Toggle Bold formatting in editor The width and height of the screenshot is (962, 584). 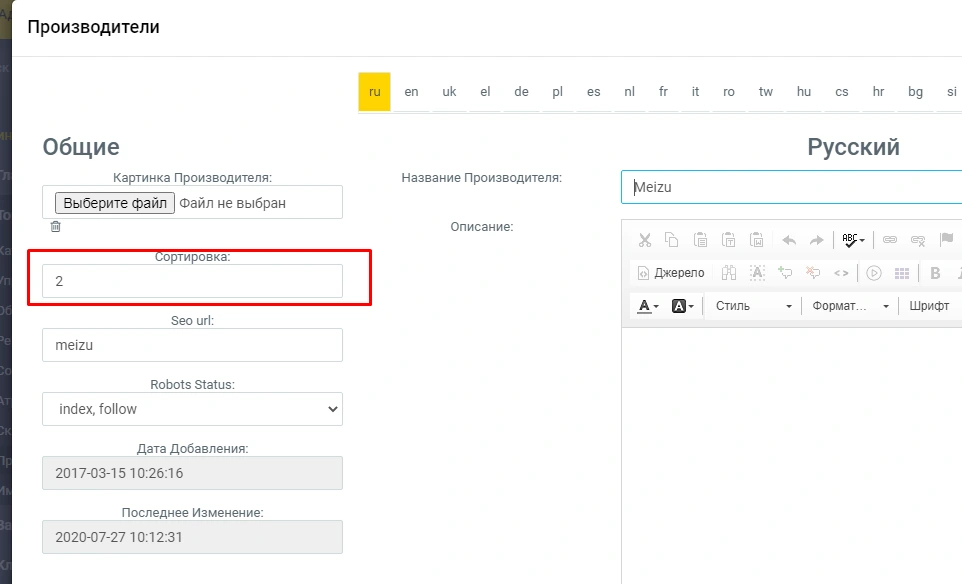(936, 273)
